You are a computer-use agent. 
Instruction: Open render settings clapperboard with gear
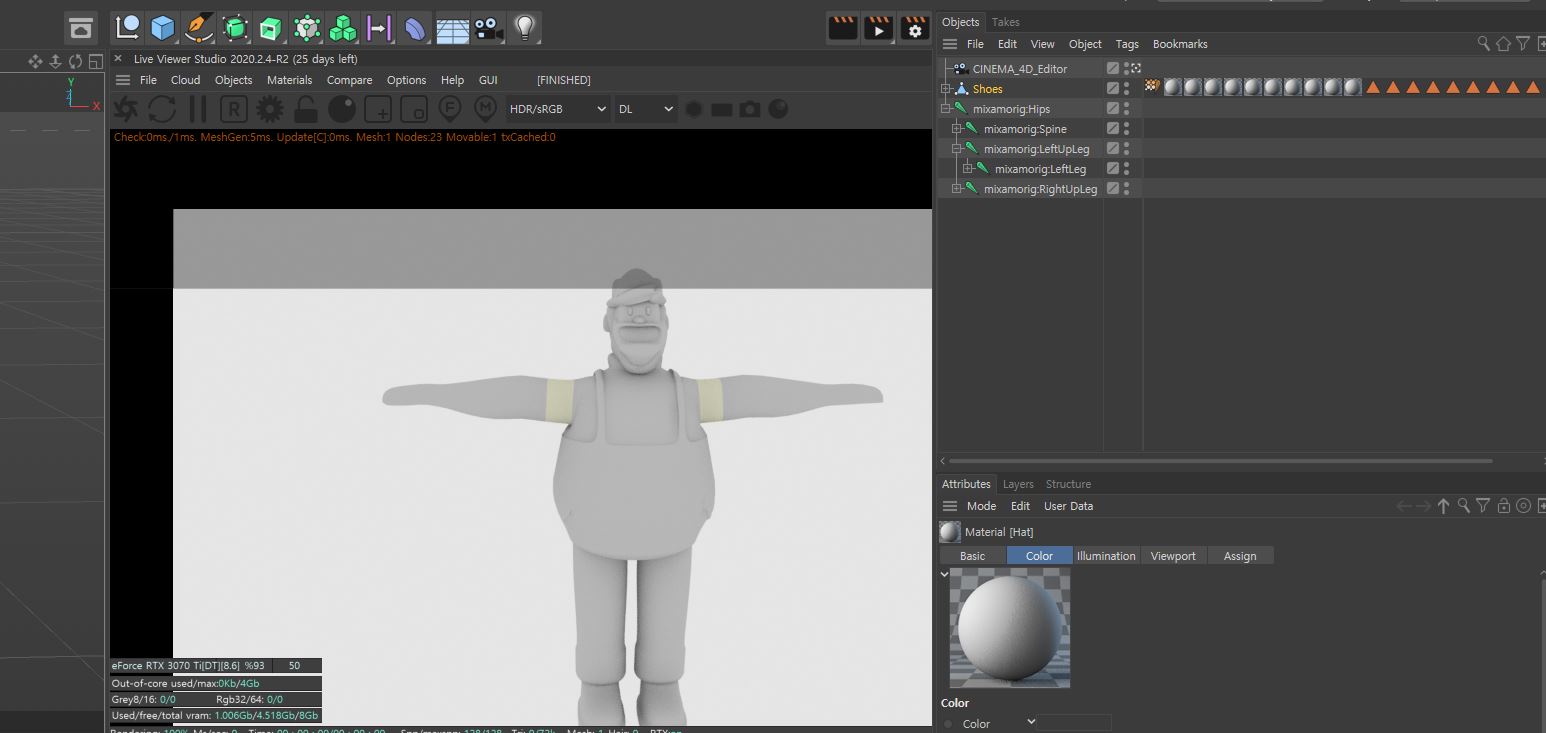pyautogui.click(x=914, y=28)
